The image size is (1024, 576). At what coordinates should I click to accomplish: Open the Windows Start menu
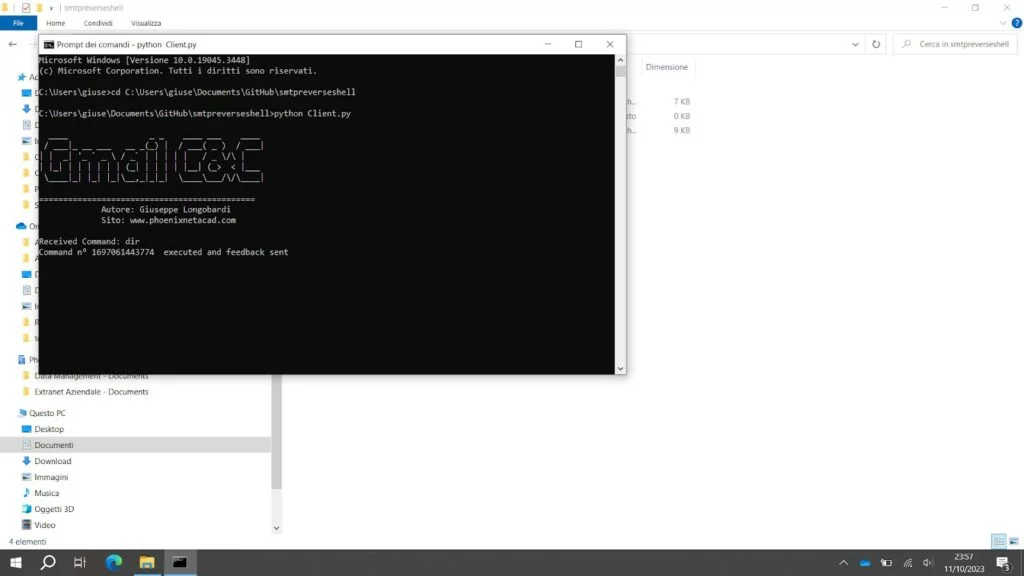16,562
